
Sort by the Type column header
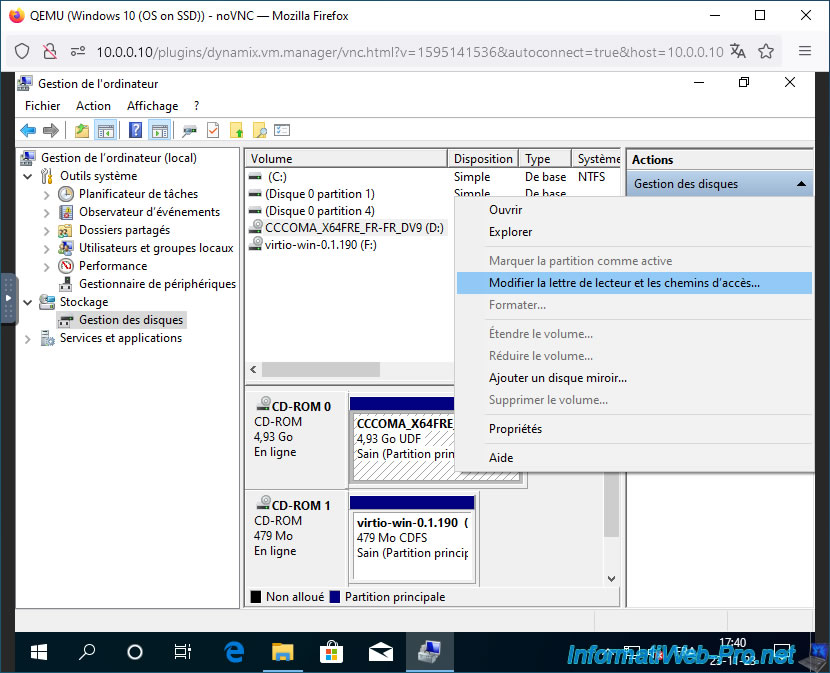click(x=545, y=158)
